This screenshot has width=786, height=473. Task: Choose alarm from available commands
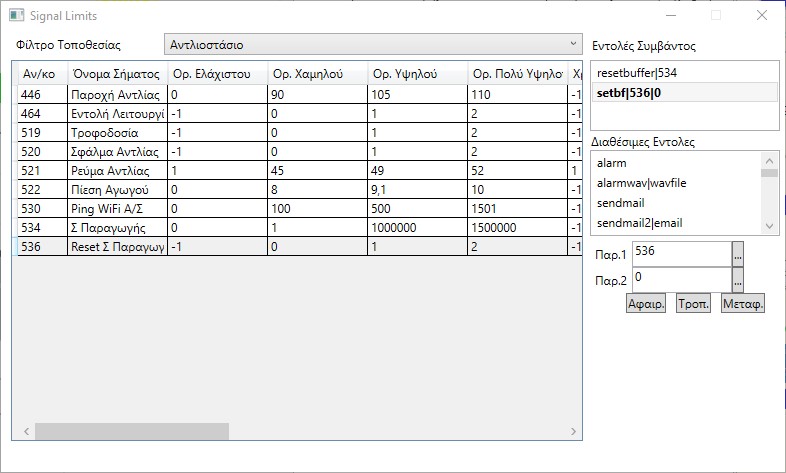(x=675, y=163)
